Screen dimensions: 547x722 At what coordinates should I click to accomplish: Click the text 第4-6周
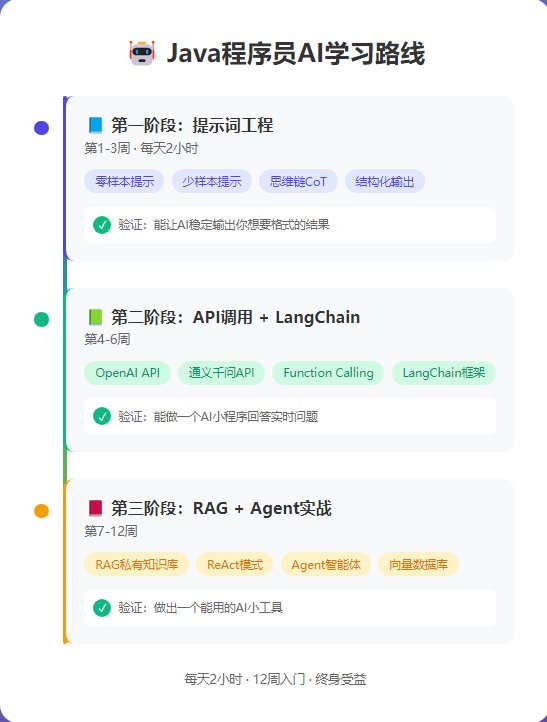point(107,339)
